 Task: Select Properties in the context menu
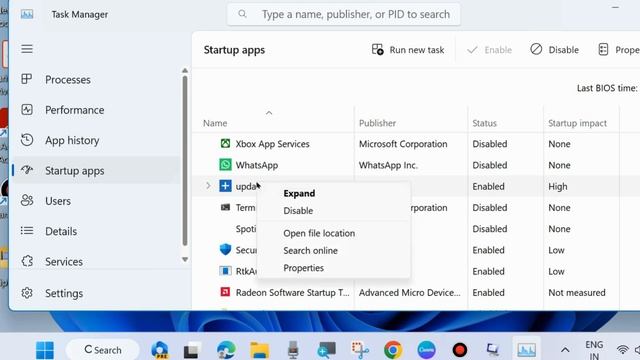[304, 268]
